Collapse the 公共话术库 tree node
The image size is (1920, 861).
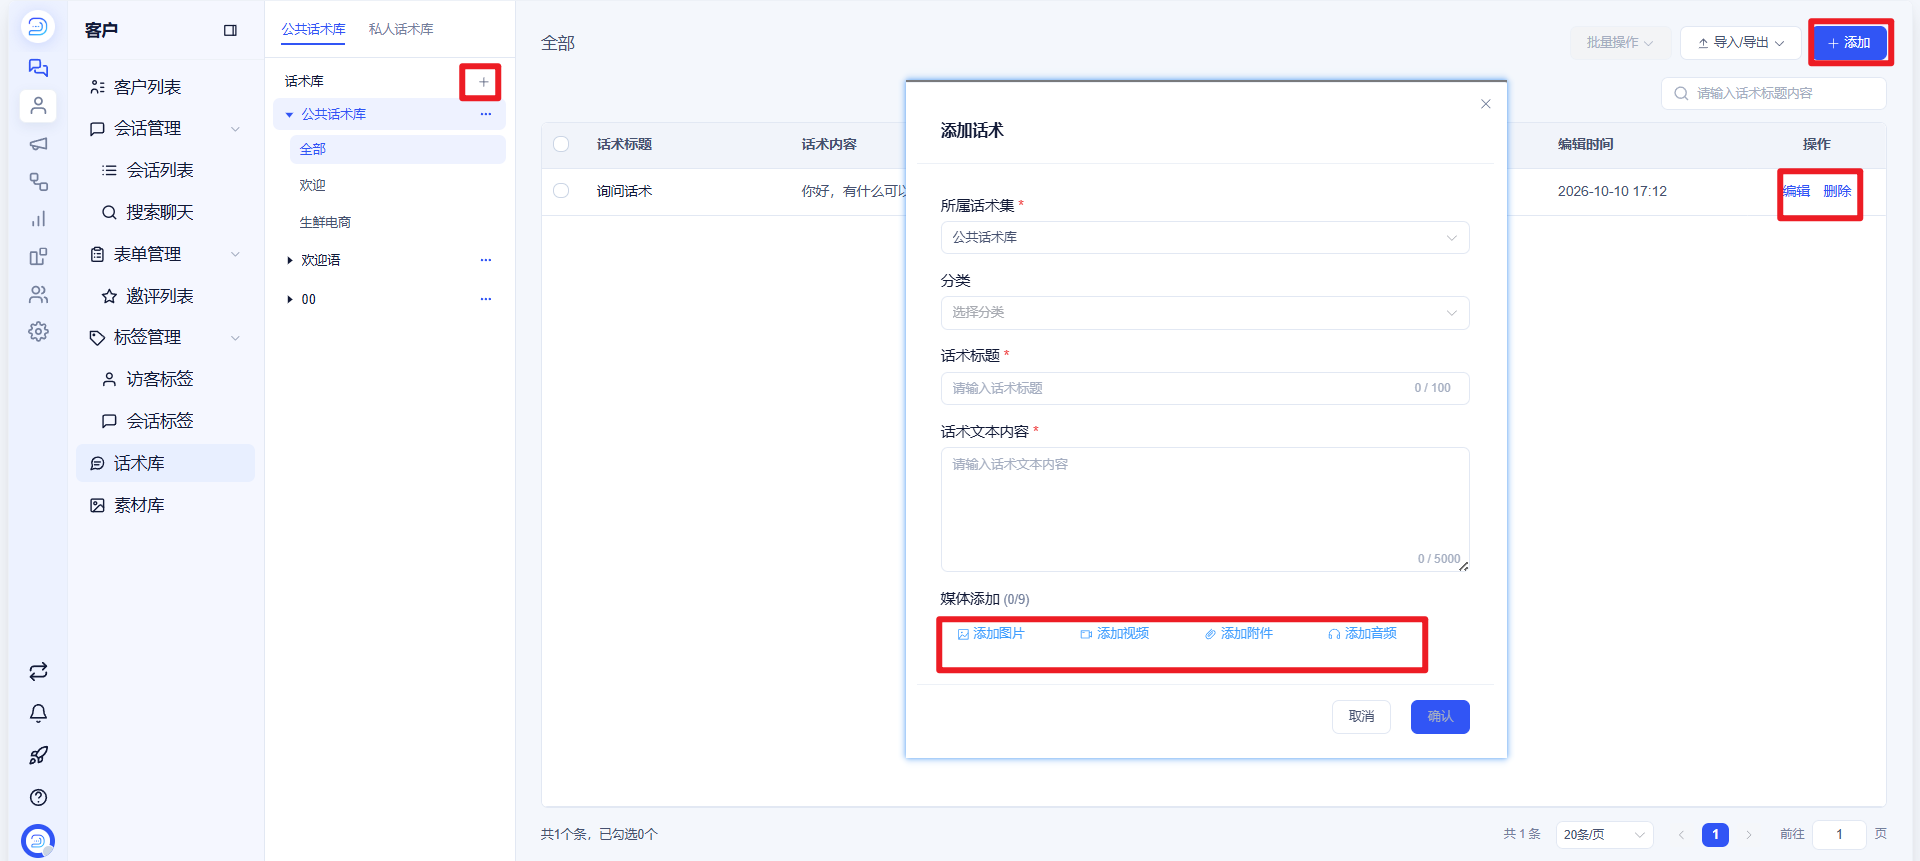click(290, 114)
